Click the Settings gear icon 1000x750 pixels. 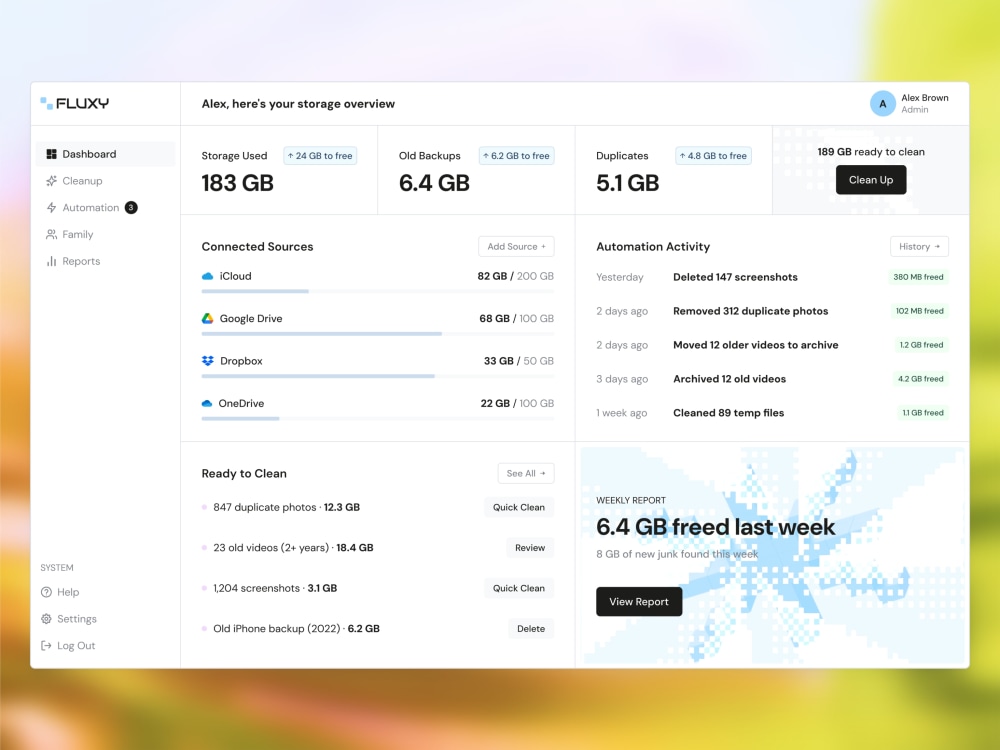tap(46, 619)
